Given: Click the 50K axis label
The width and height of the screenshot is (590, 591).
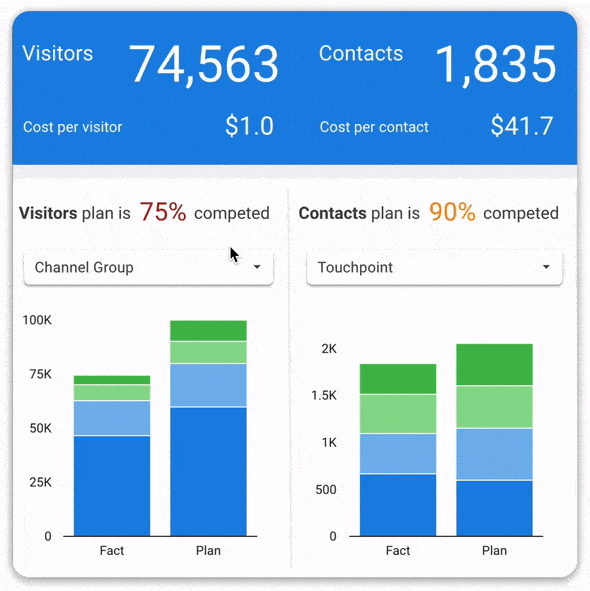Looking at the screenshot, I should (x=41, y=428).
